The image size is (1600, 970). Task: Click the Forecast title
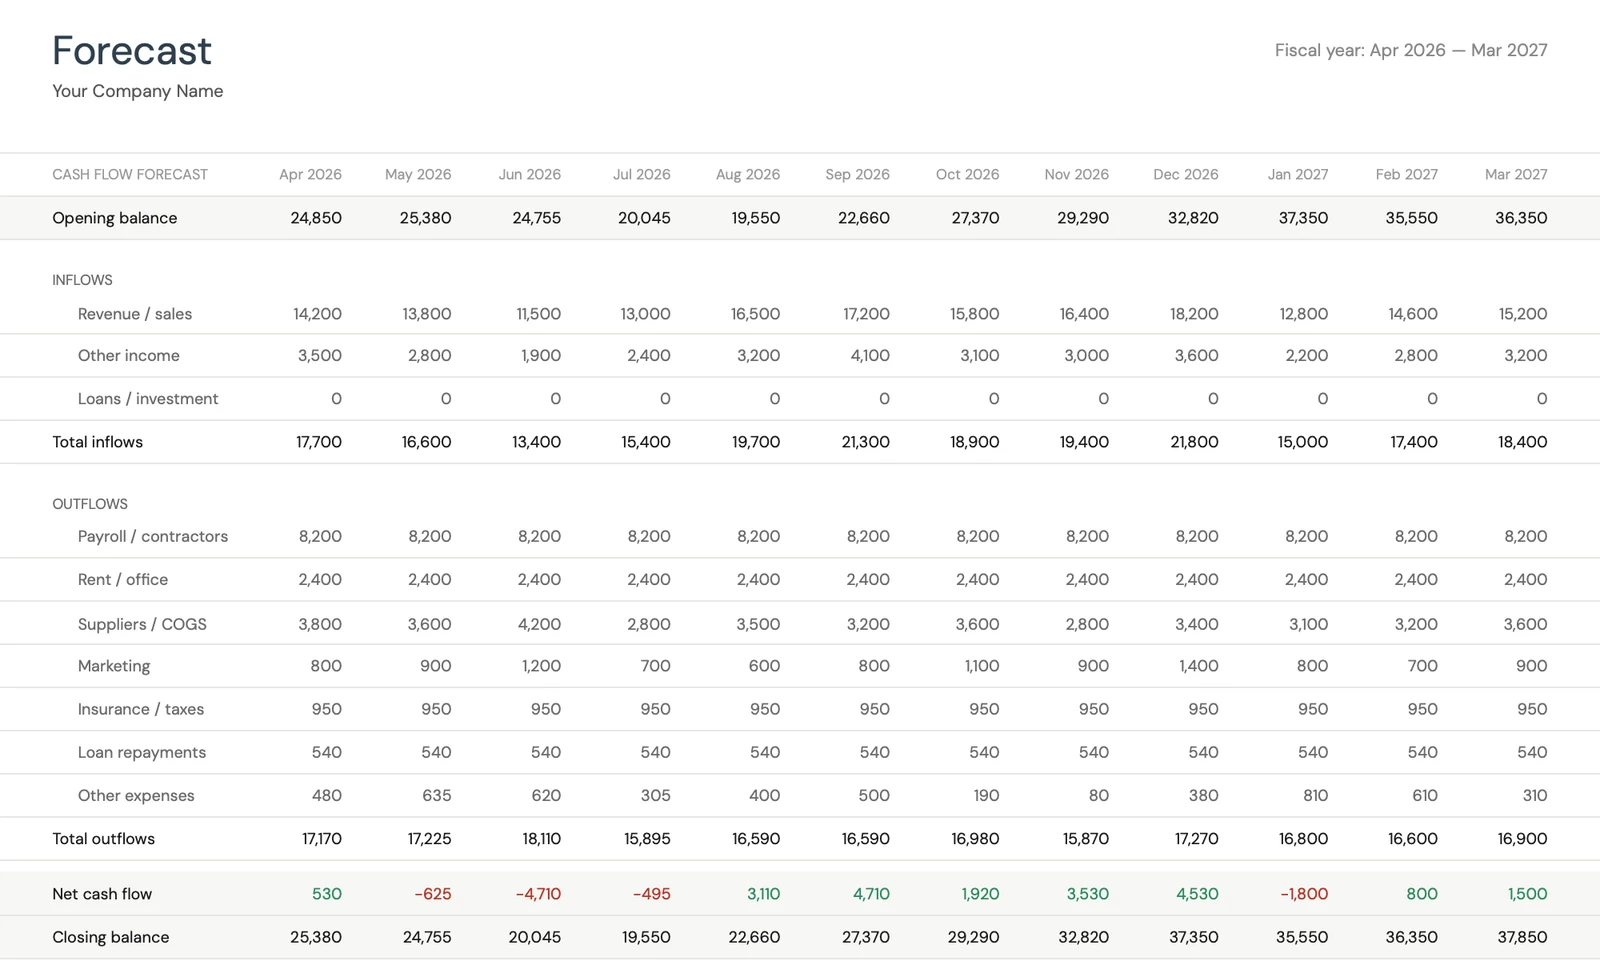(131, 50)
